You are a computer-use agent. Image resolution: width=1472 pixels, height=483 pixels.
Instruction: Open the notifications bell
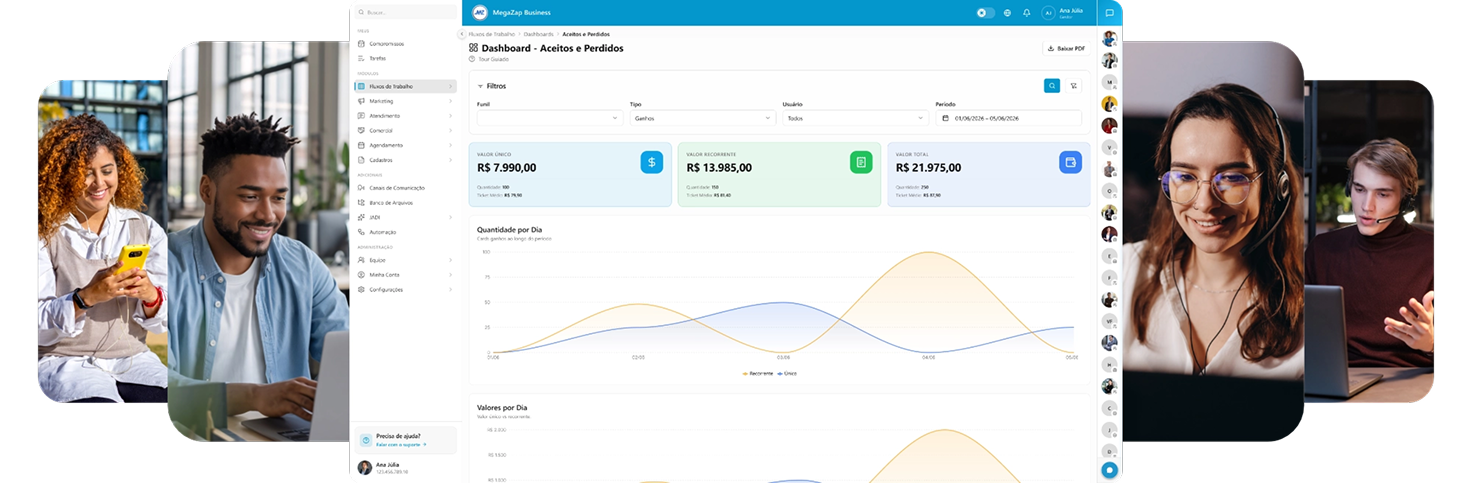click(x=1026, y=13)
